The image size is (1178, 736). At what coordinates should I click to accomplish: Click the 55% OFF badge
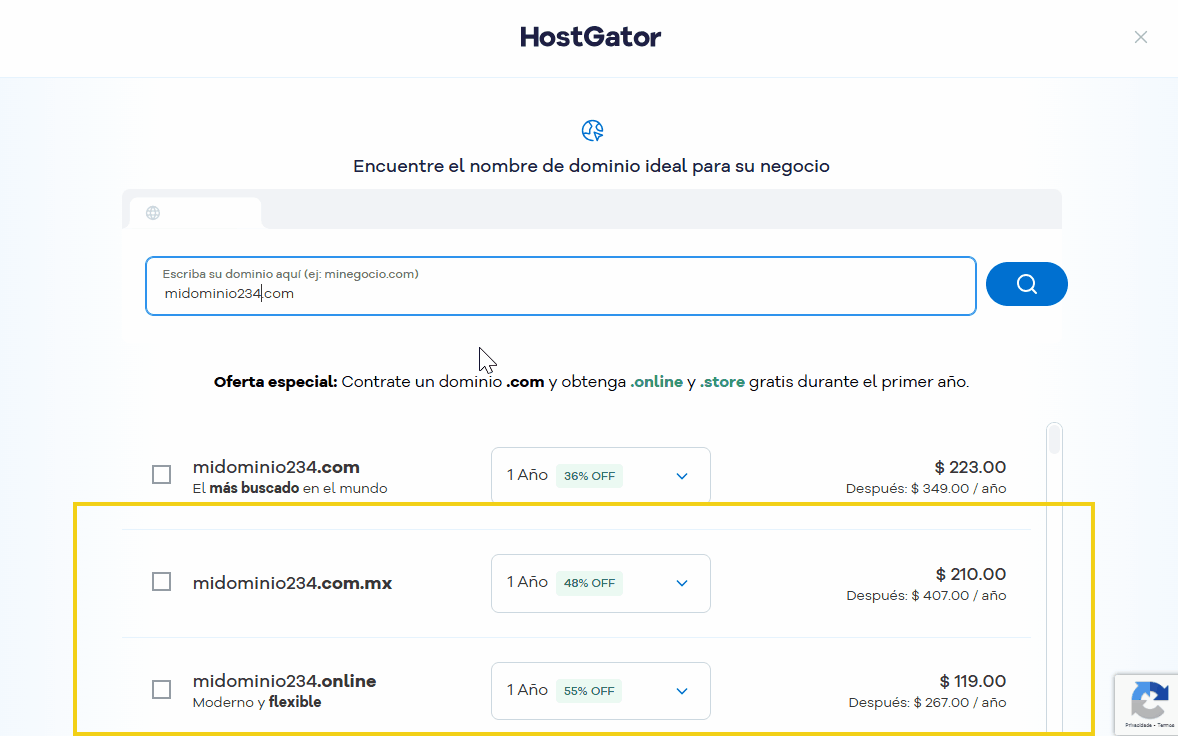(589, 691)
